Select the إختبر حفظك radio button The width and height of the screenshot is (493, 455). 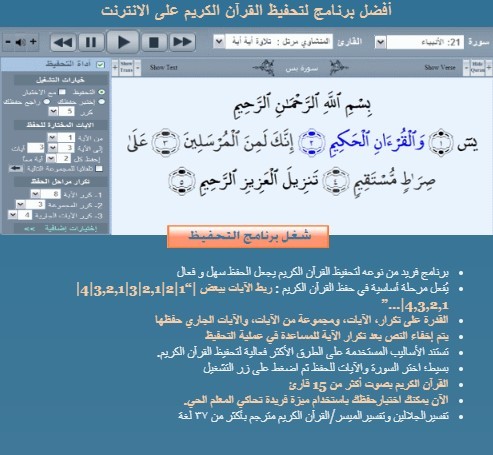point(102,102)
